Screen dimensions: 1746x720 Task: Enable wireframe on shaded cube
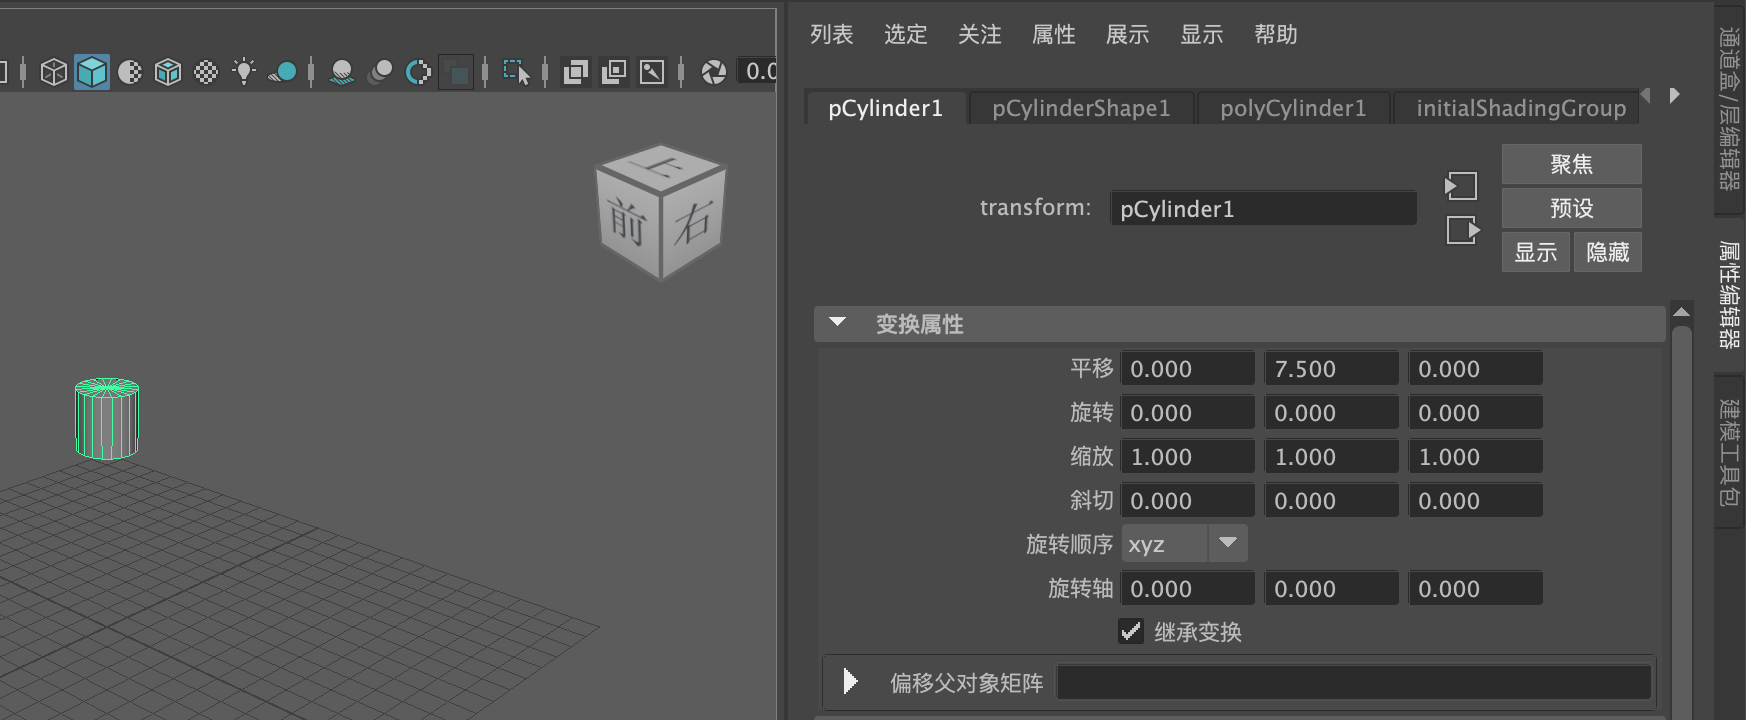[168, 72]
